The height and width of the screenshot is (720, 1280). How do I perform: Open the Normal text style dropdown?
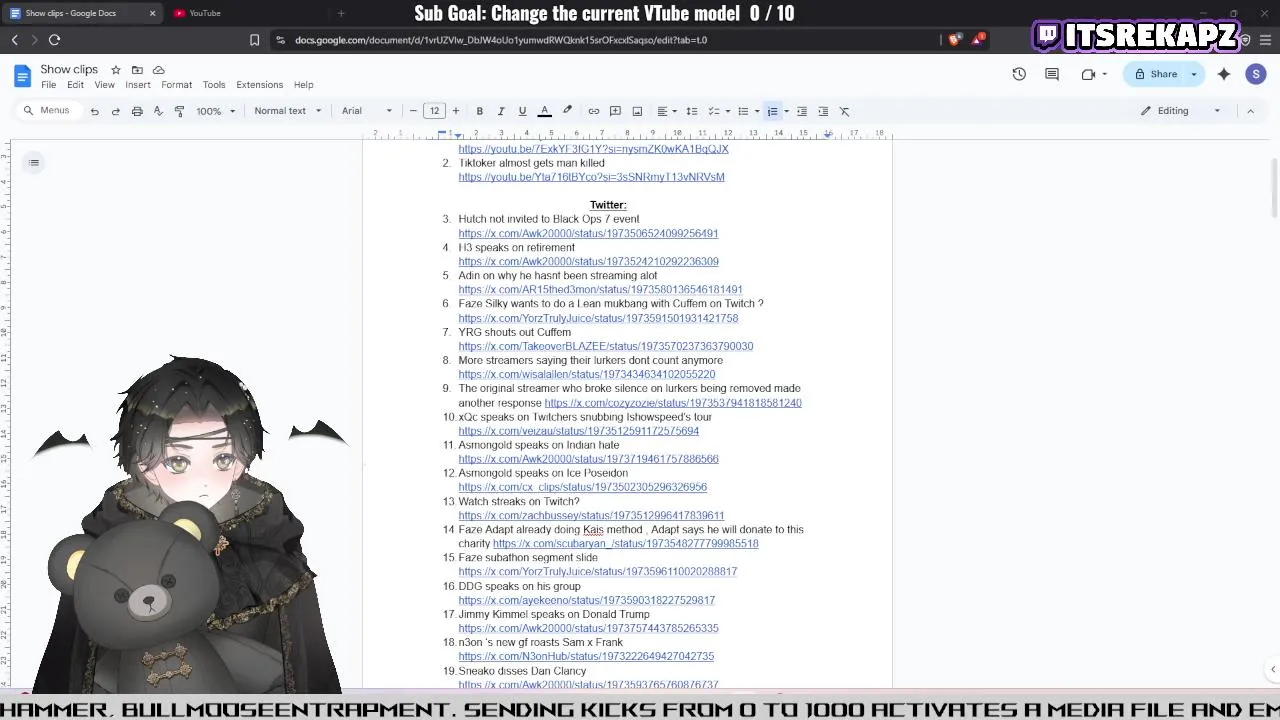tap(288, 111)
